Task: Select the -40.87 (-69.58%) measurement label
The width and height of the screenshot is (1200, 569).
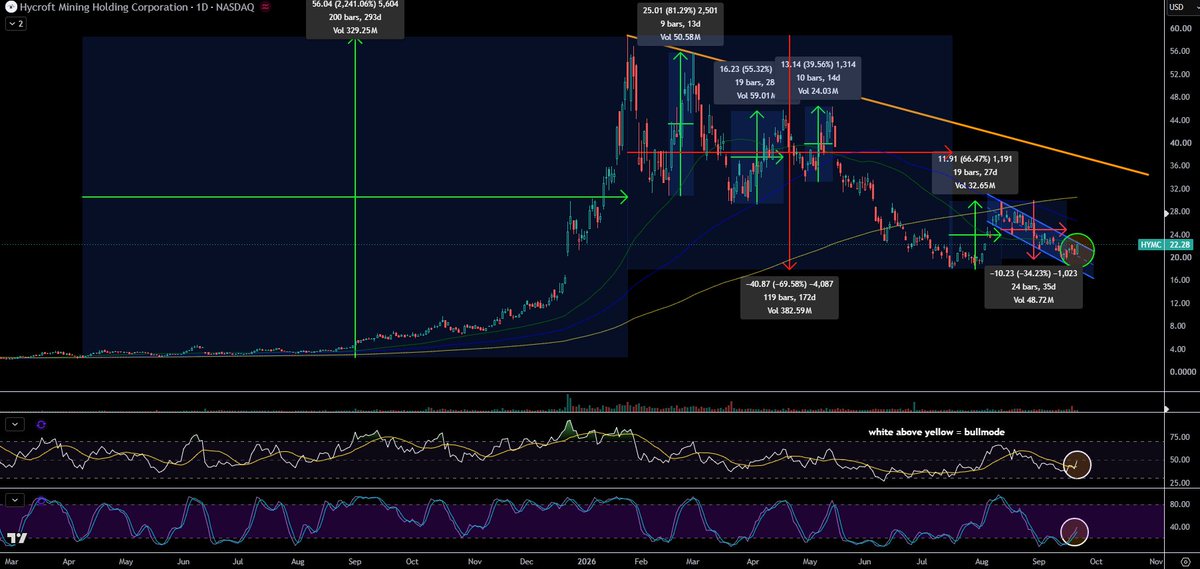Action: [790, 298]
